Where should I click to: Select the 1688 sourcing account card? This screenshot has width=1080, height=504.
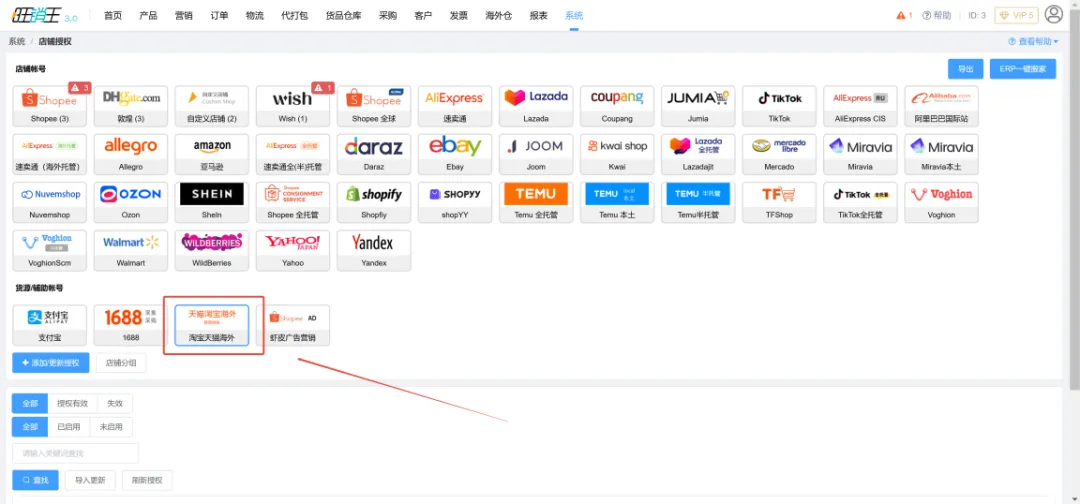tap(131, 325)
